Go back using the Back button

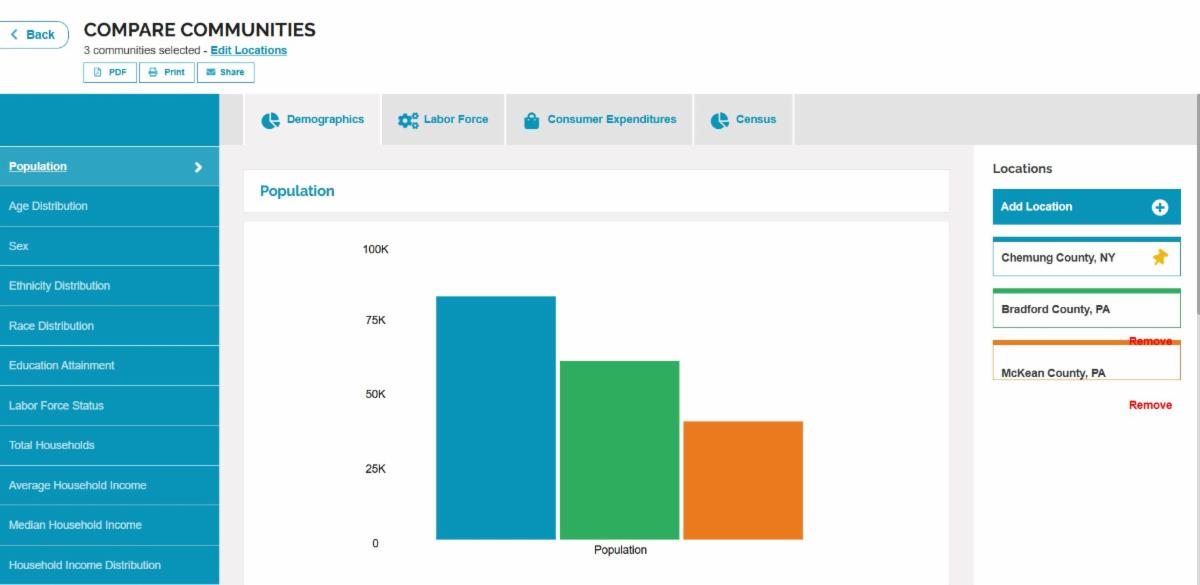click(x=34, y=35)
